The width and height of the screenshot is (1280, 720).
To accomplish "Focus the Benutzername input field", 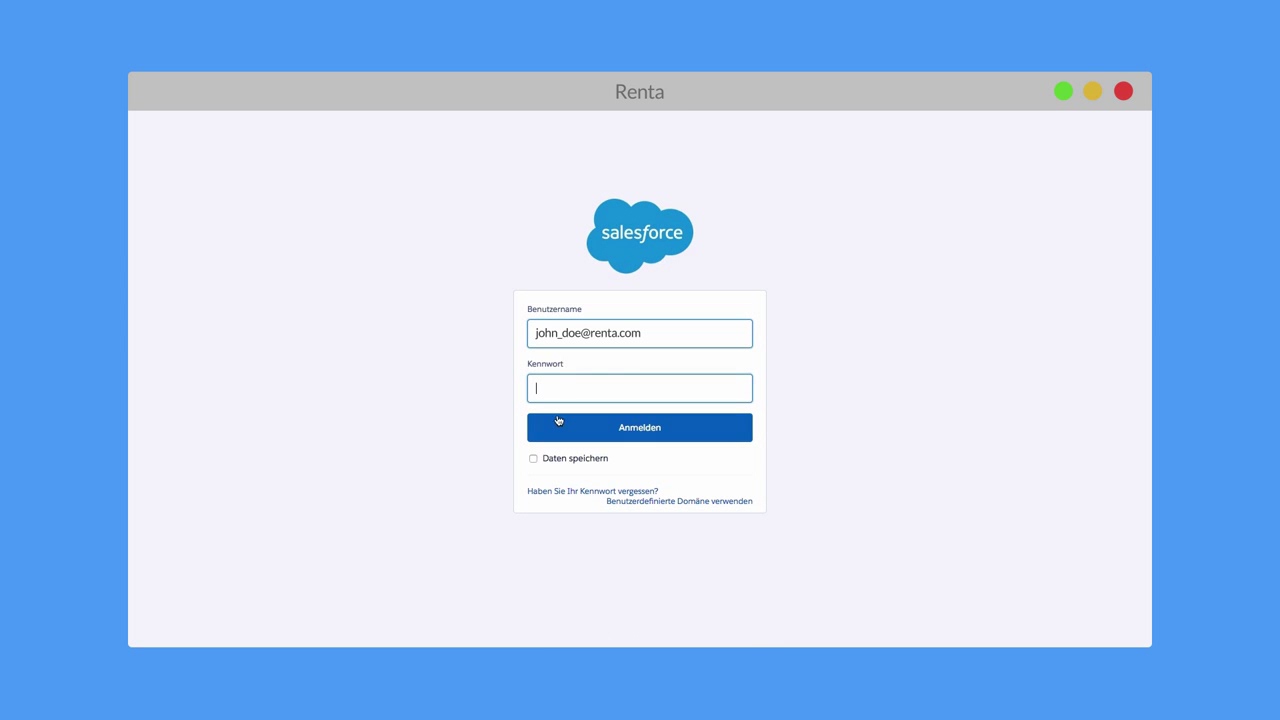I will click(x=640, y=333).
